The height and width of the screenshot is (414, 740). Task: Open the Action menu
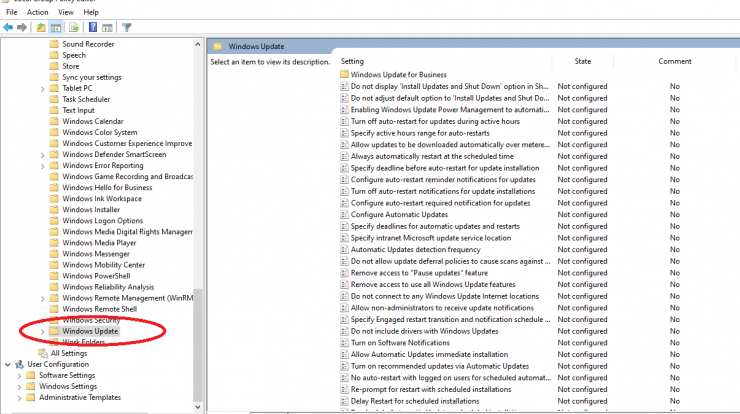(37, 12)
